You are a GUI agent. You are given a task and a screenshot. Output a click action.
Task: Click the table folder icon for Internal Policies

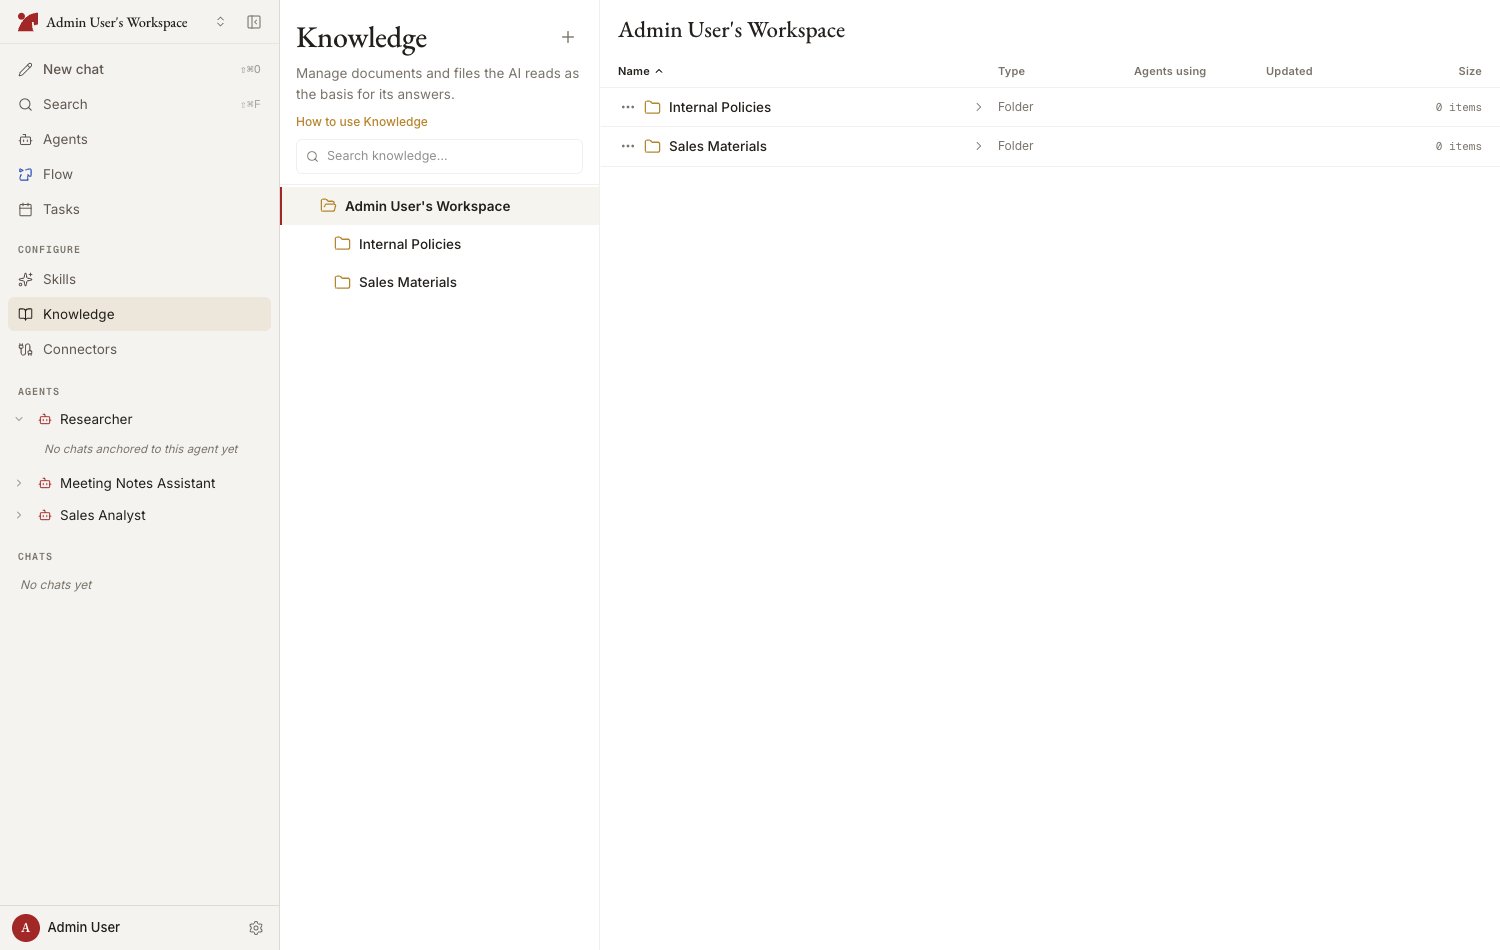tap(653, 107)
